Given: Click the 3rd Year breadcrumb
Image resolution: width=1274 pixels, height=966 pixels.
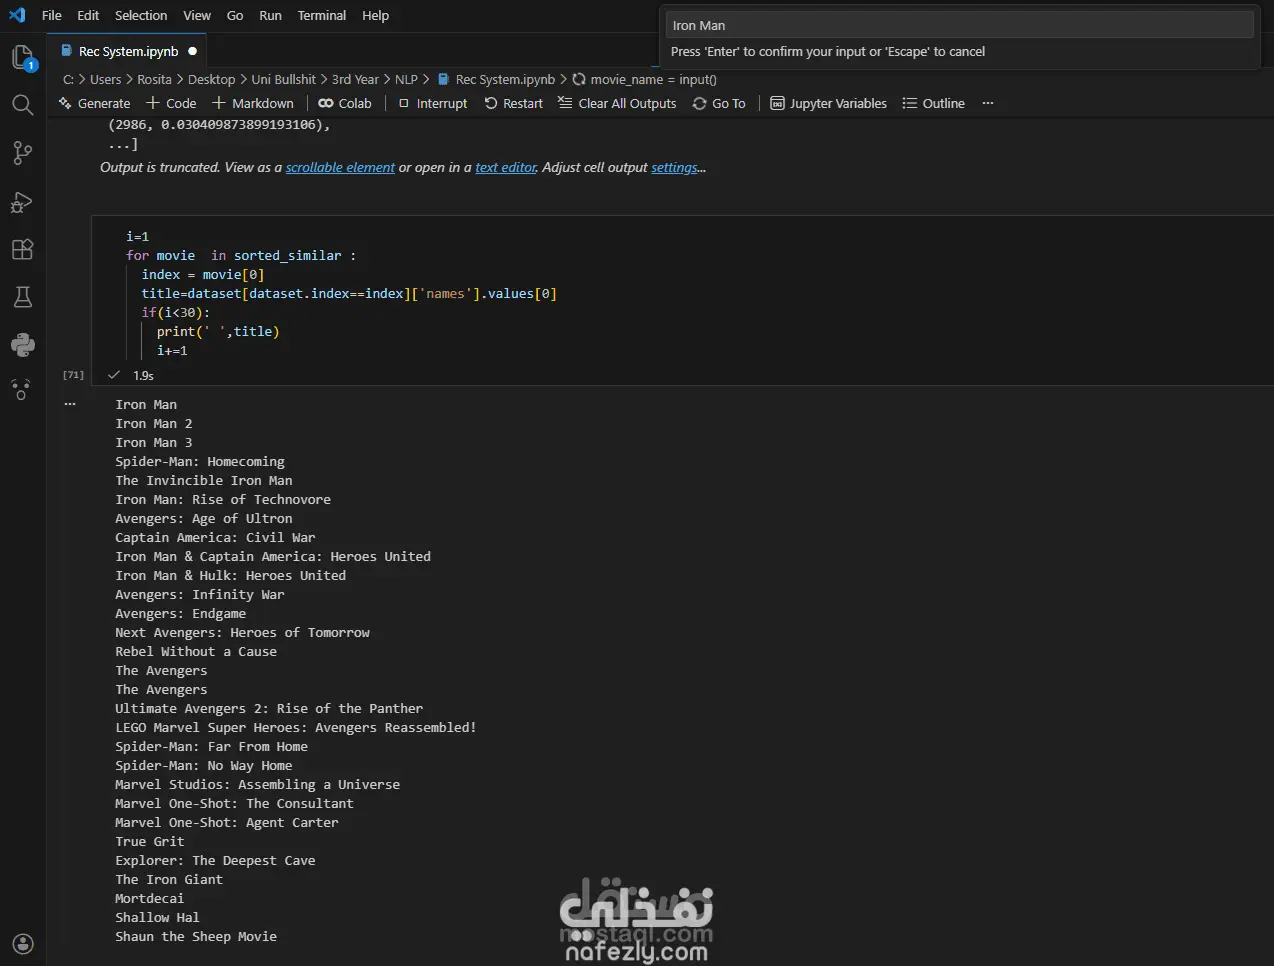Looking at the screenshot, I should coord(355,79).
